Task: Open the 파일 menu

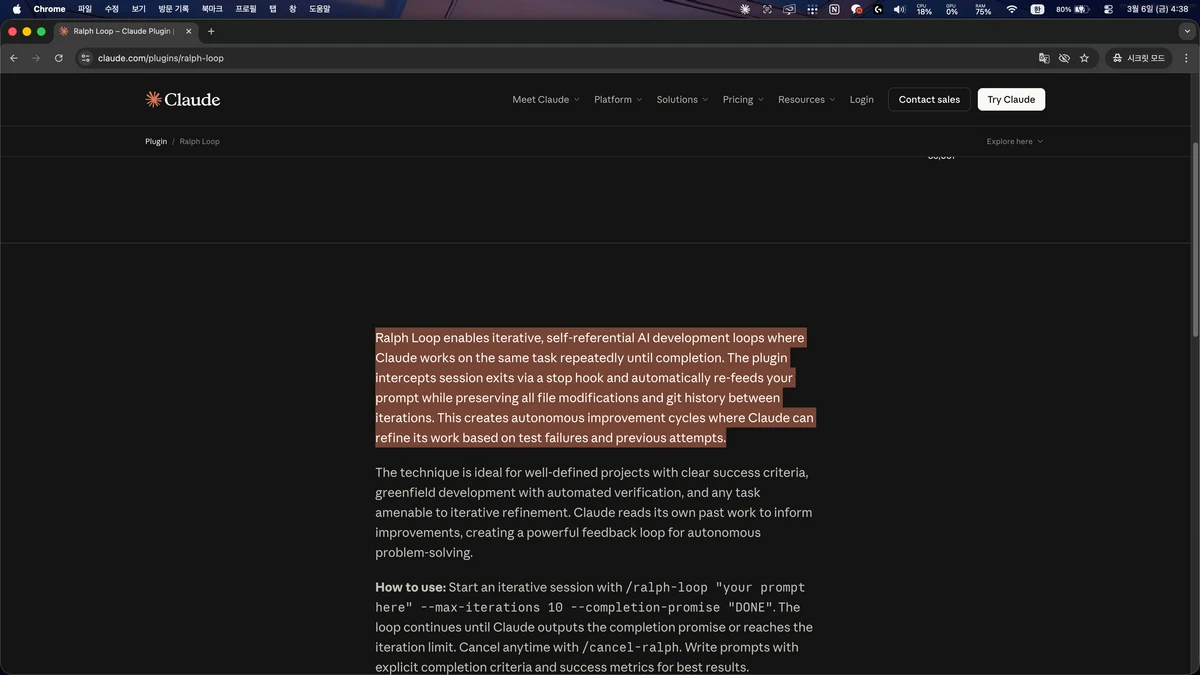Action: [x=85, y=9]
